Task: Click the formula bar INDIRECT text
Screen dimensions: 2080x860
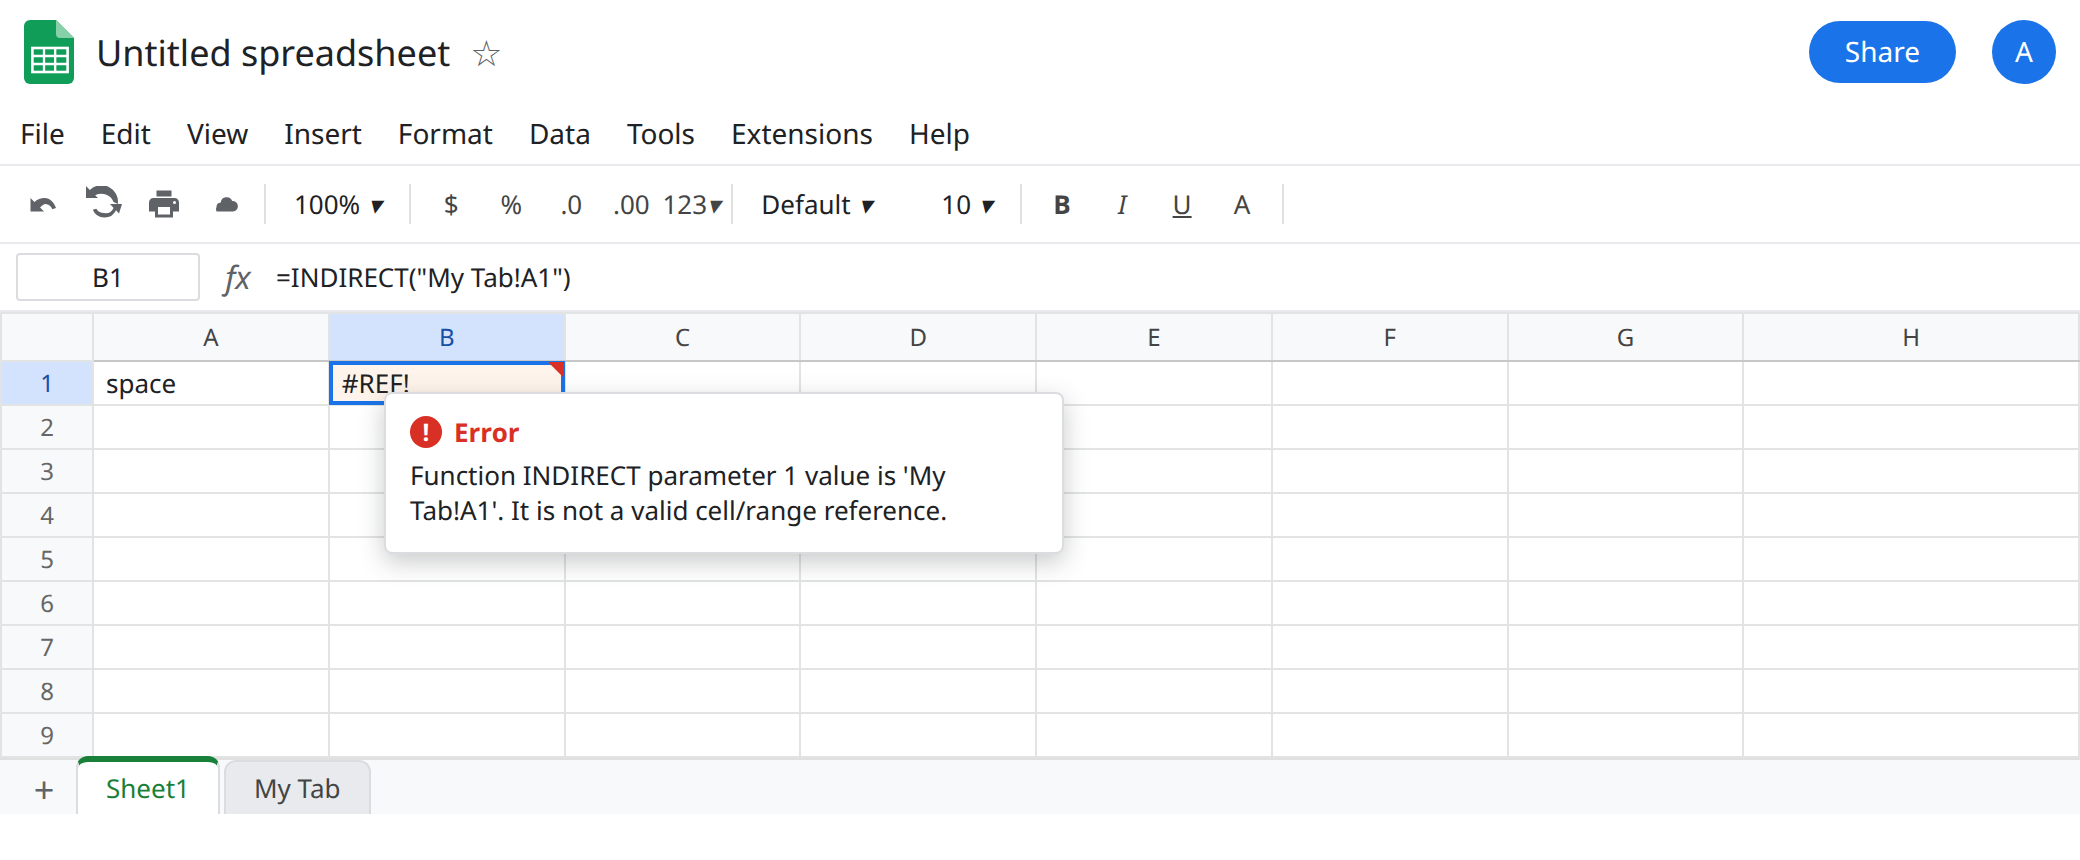Action: 423,278
